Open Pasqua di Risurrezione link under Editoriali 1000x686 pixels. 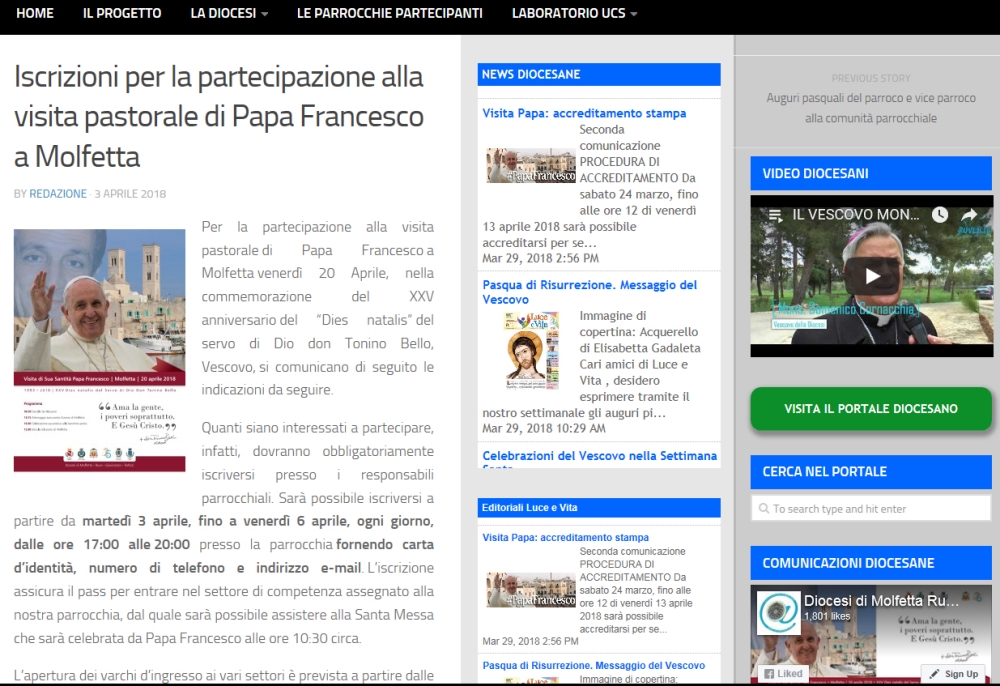pyautogui.click(x=594, y=666)
